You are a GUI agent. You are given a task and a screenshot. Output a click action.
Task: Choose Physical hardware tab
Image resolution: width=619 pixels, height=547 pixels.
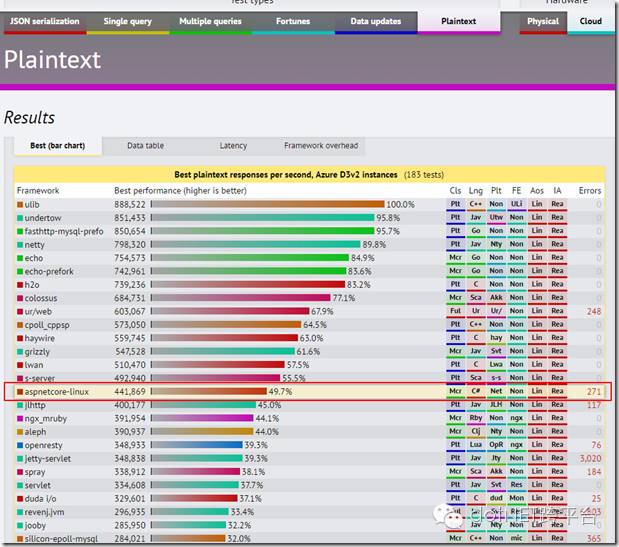pos(543,22)
